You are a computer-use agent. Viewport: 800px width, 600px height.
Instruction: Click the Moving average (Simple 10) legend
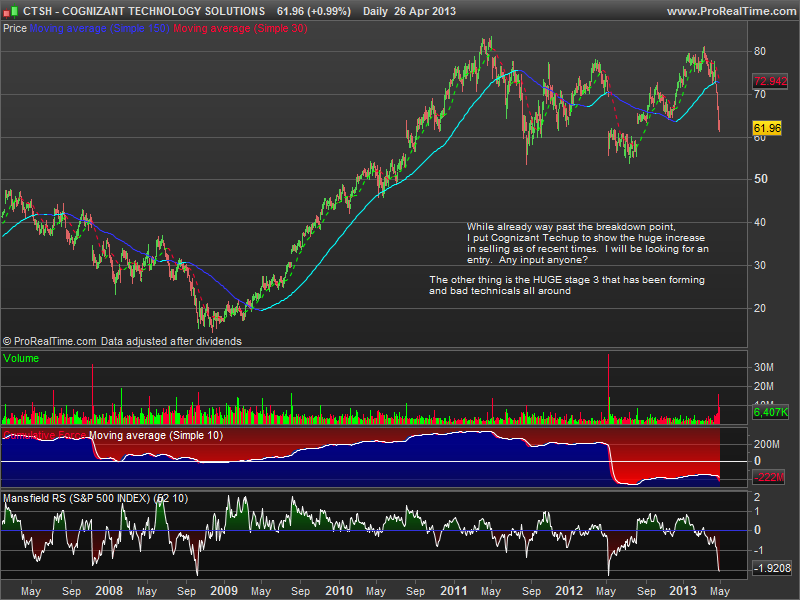click(156, 436)
